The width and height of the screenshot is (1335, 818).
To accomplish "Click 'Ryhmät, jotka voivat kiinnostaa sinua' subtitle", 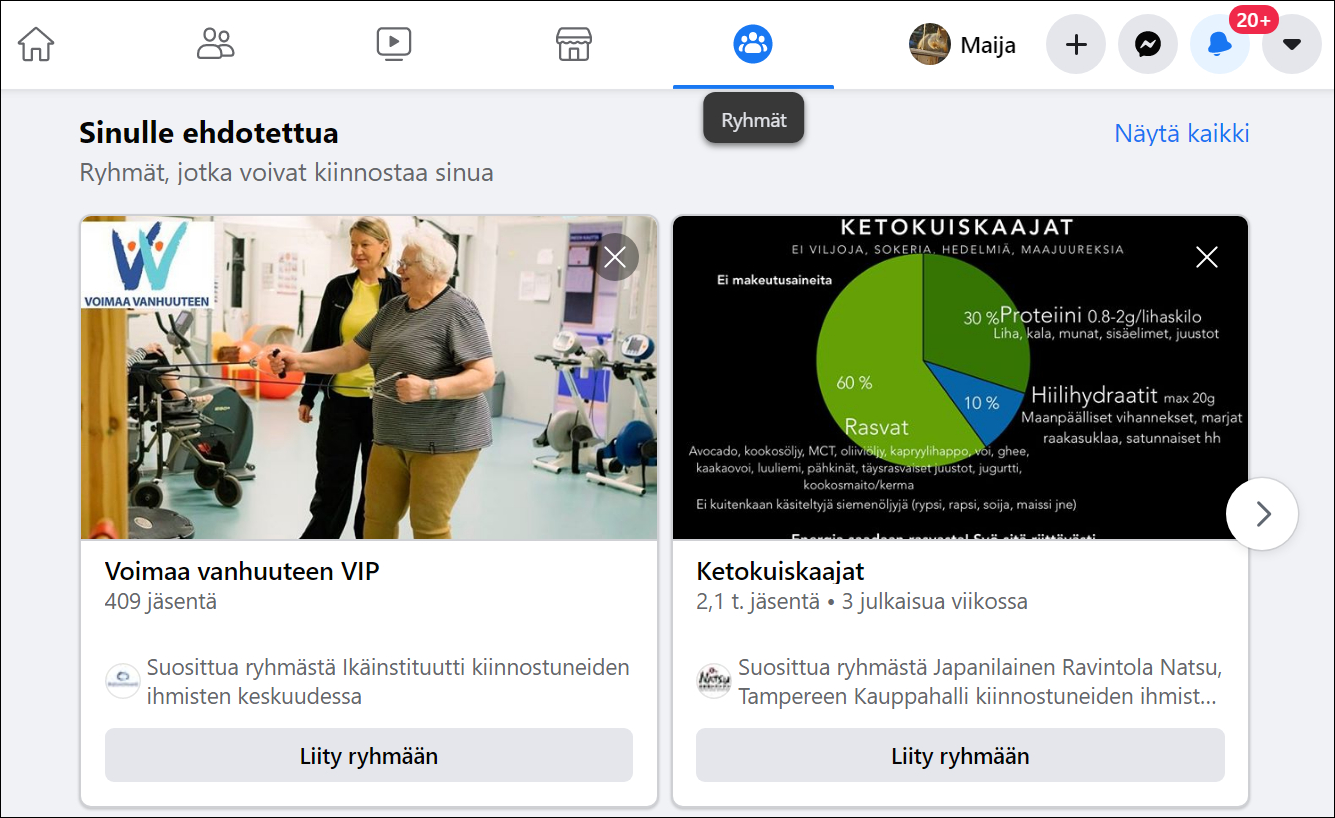I will 287,172.
